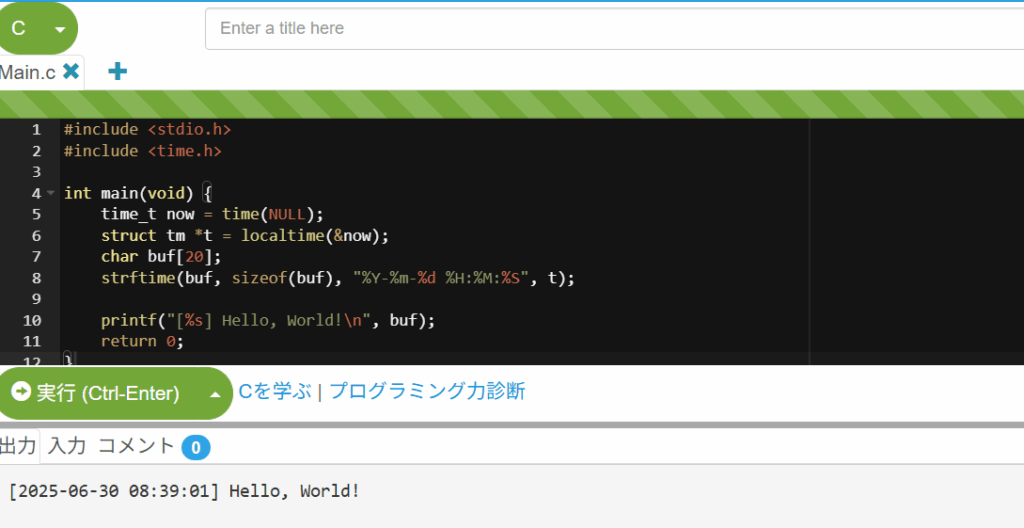
Task: Switch to the 入力 tab
Action: pos(67,446)
